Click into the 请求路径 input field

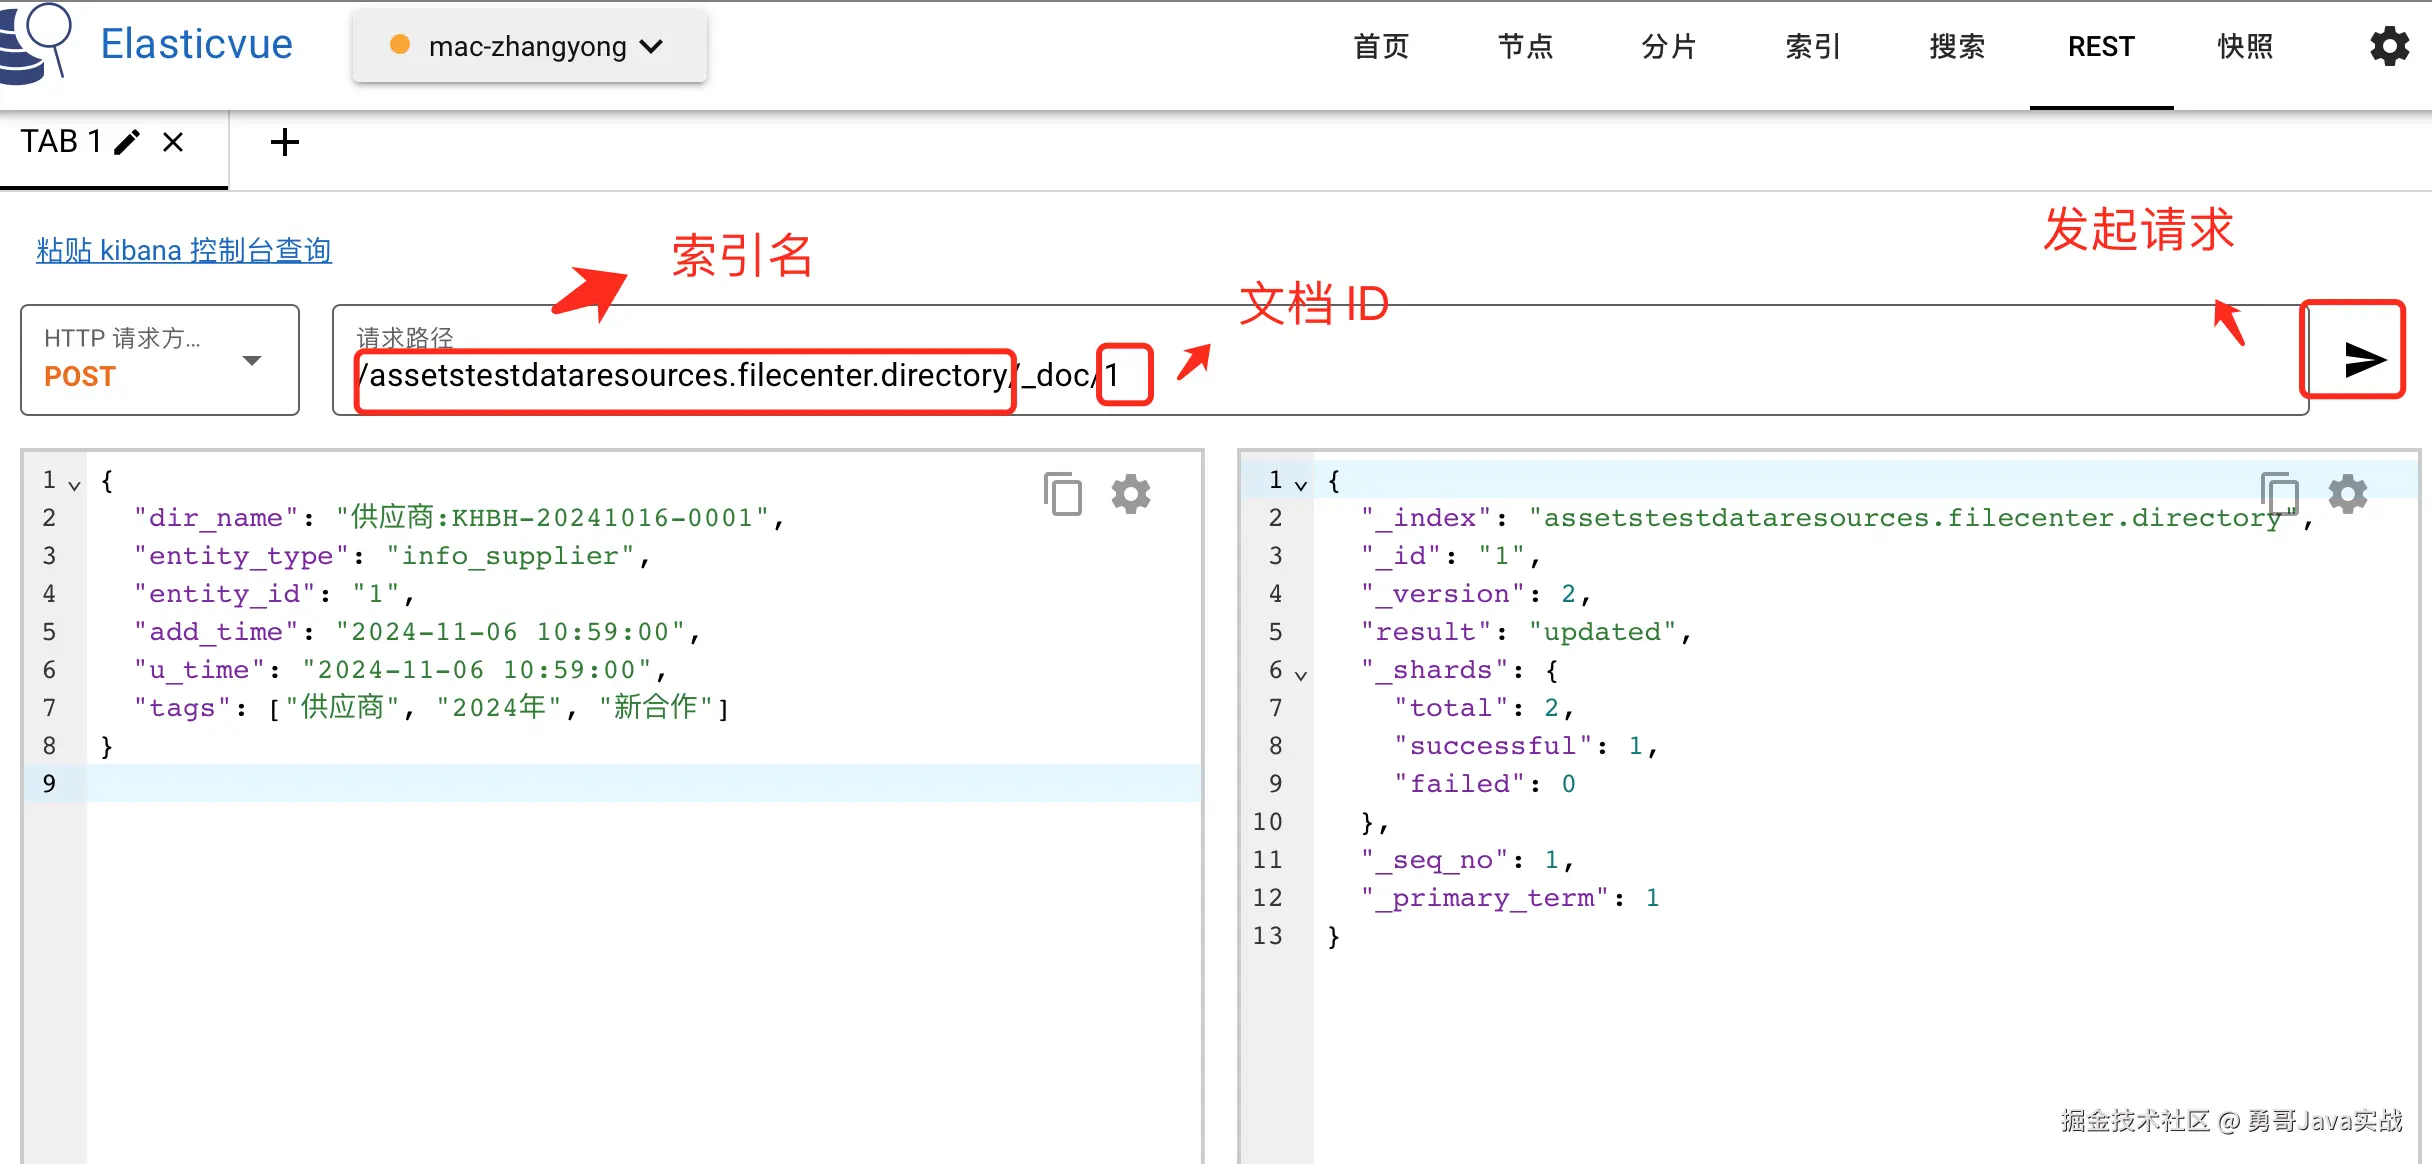(1600, 375)
